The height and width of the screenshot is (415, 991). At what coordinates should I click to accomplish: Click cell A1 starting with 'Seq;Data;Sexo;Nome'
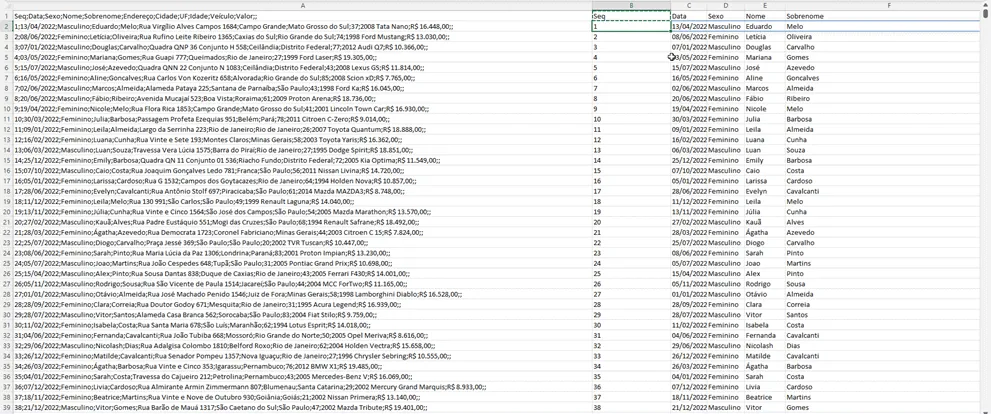coord(302,16)
